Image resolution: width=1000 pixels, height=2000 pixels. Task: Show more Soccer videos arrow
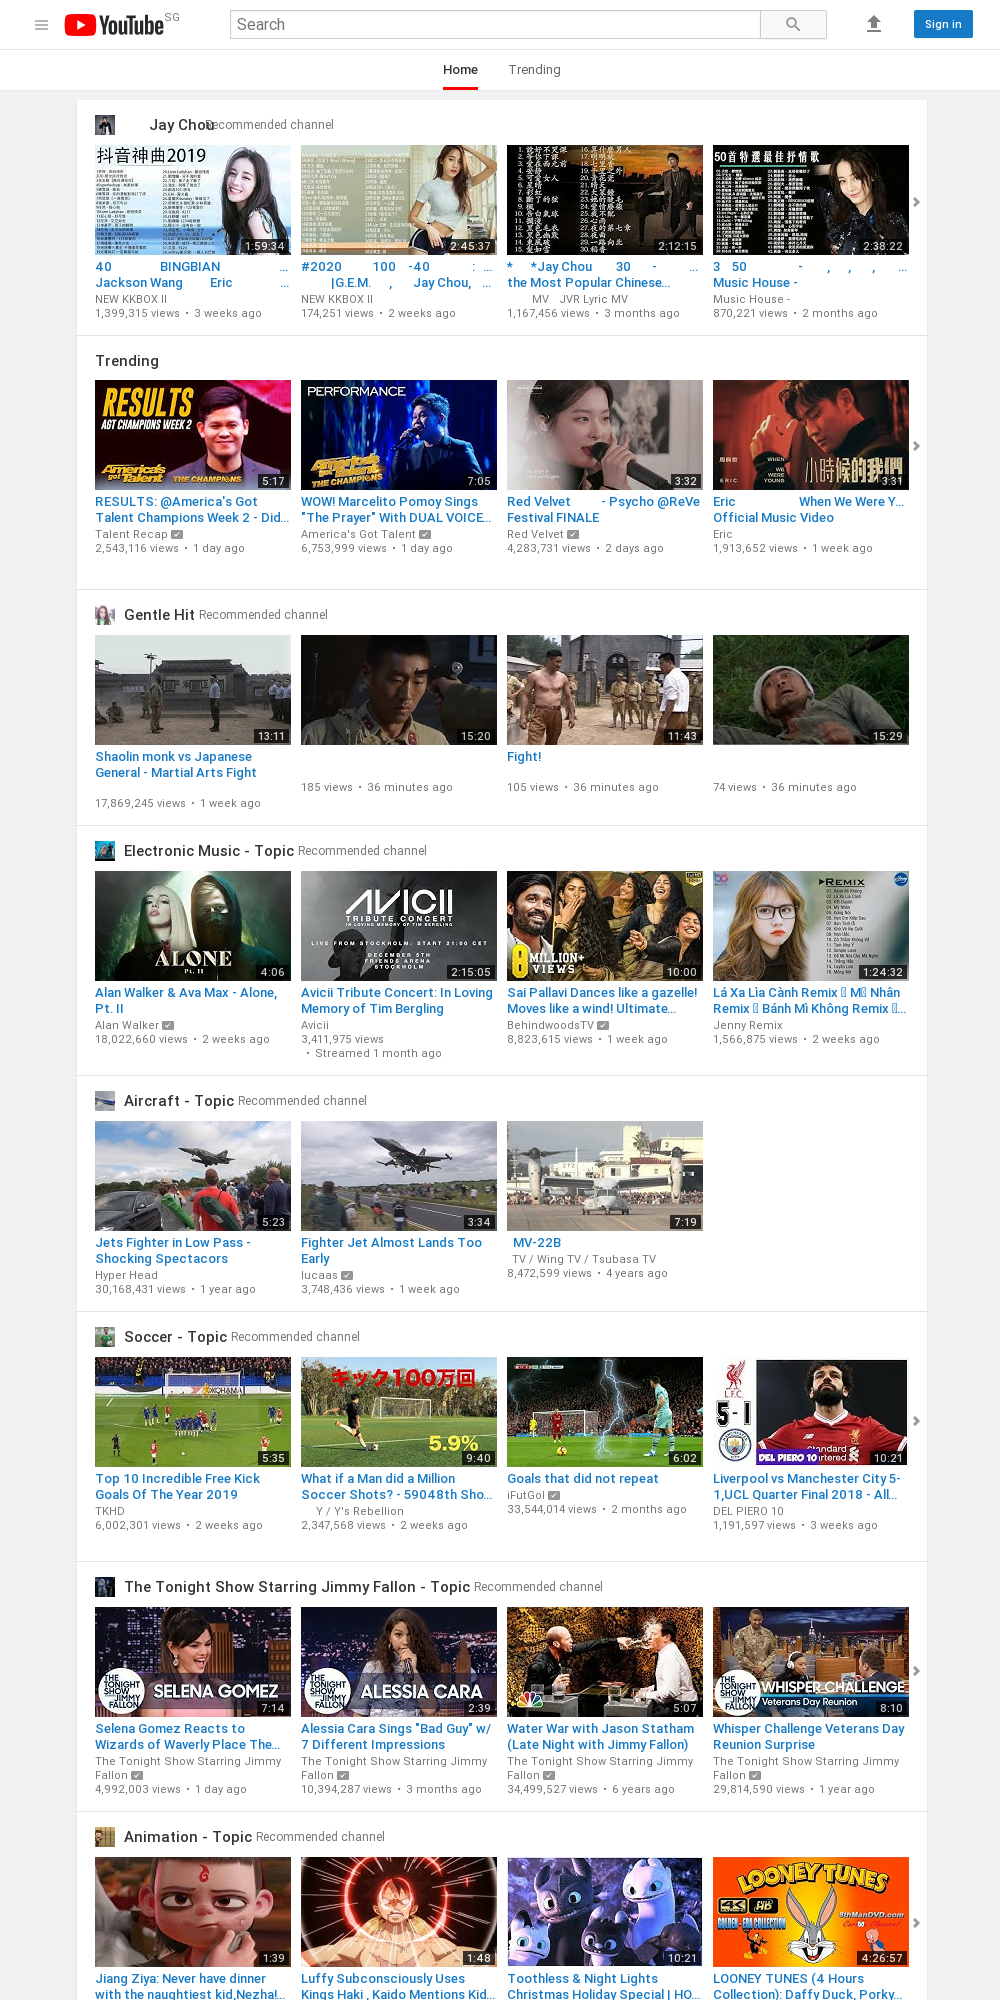916,1421
